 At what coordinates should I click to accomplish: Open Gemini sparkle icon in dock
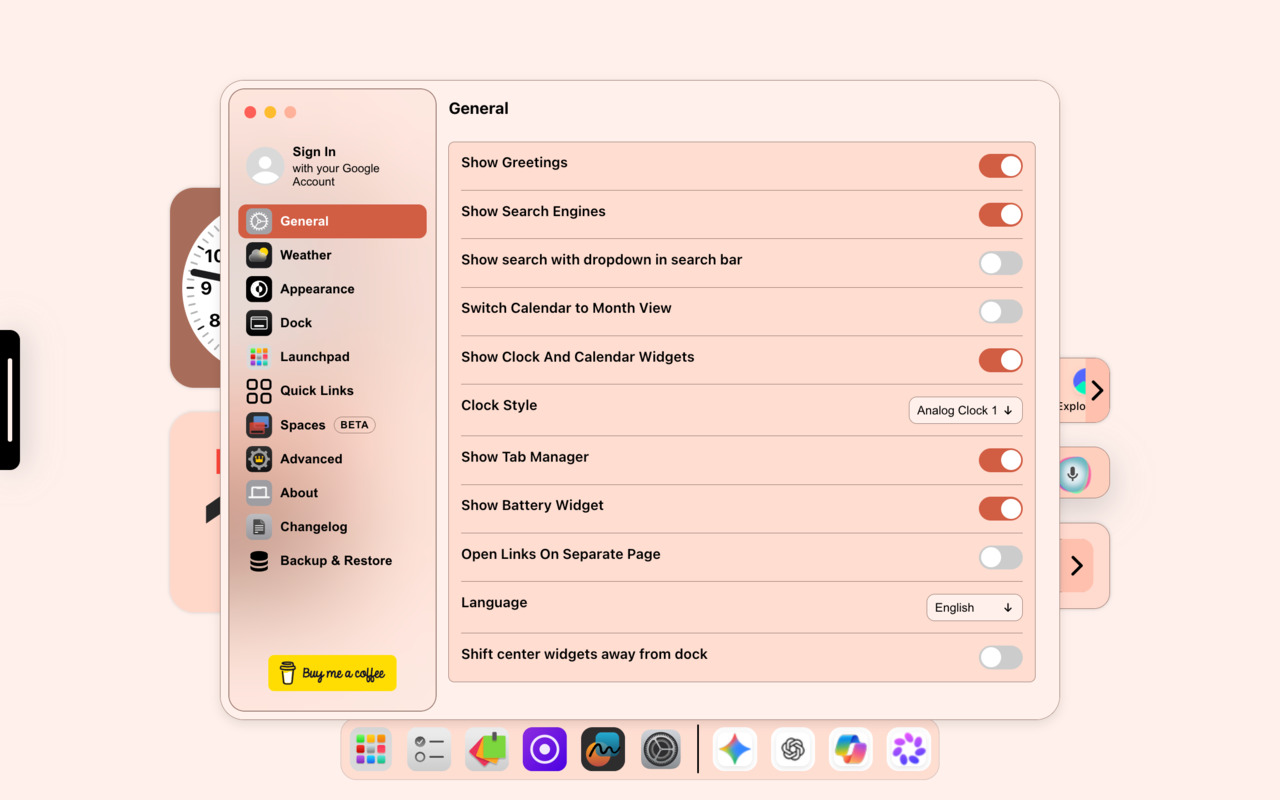[x=735, y=749]
